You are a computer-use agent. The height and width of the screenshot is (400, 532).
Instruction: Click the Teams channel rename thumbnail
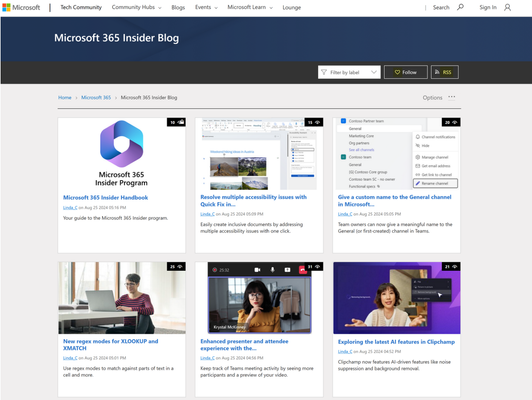pos(397,154)
